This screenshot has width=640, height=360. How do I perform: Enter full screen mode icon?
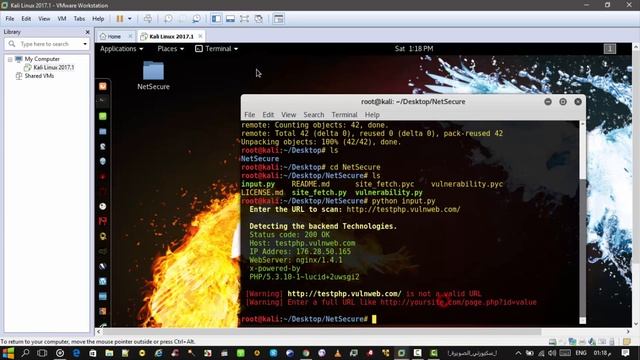point(244,19)
